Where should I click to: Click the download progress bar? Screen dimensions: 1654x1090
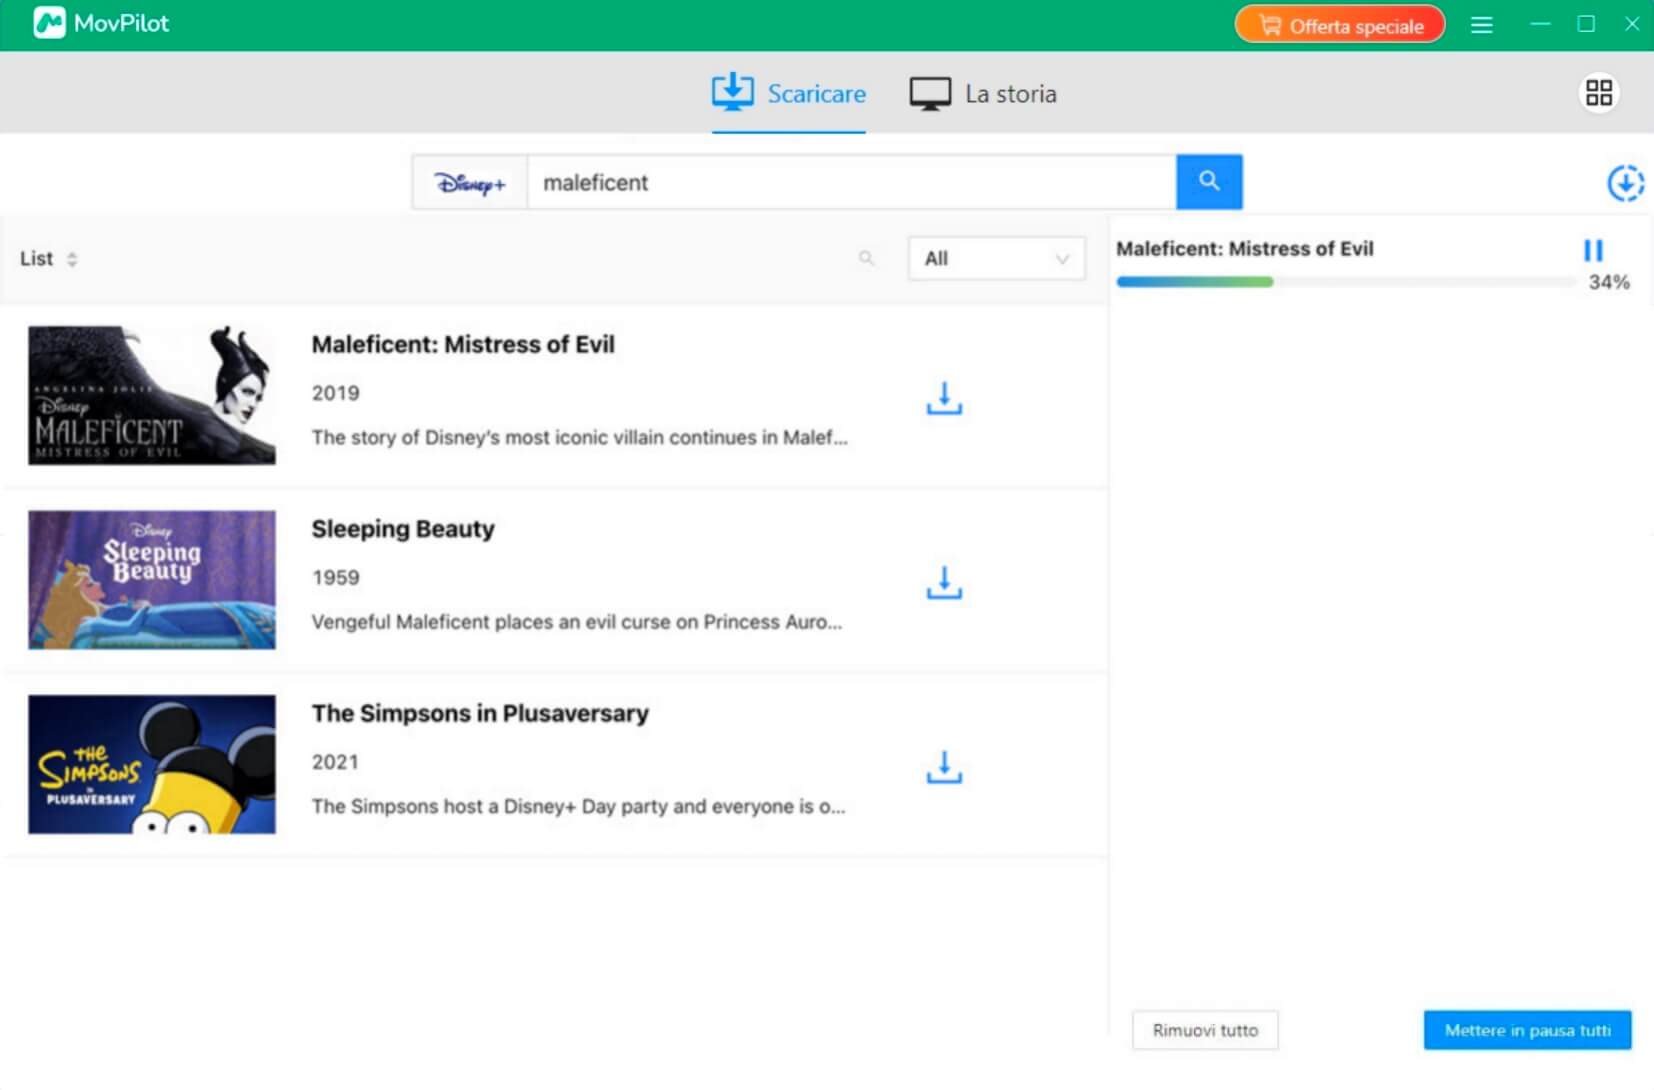1346,282
